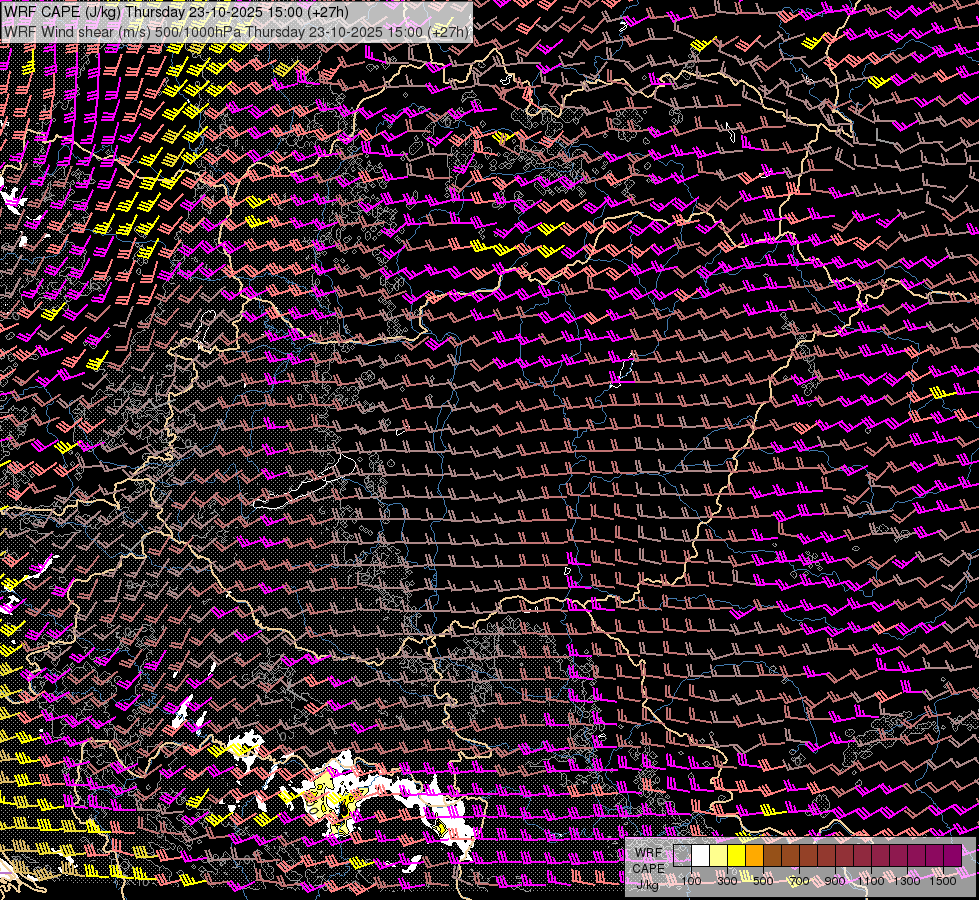Click the first brown swatch after orange
This screenshot has width=979, height=900.
(x=772, y=856)
